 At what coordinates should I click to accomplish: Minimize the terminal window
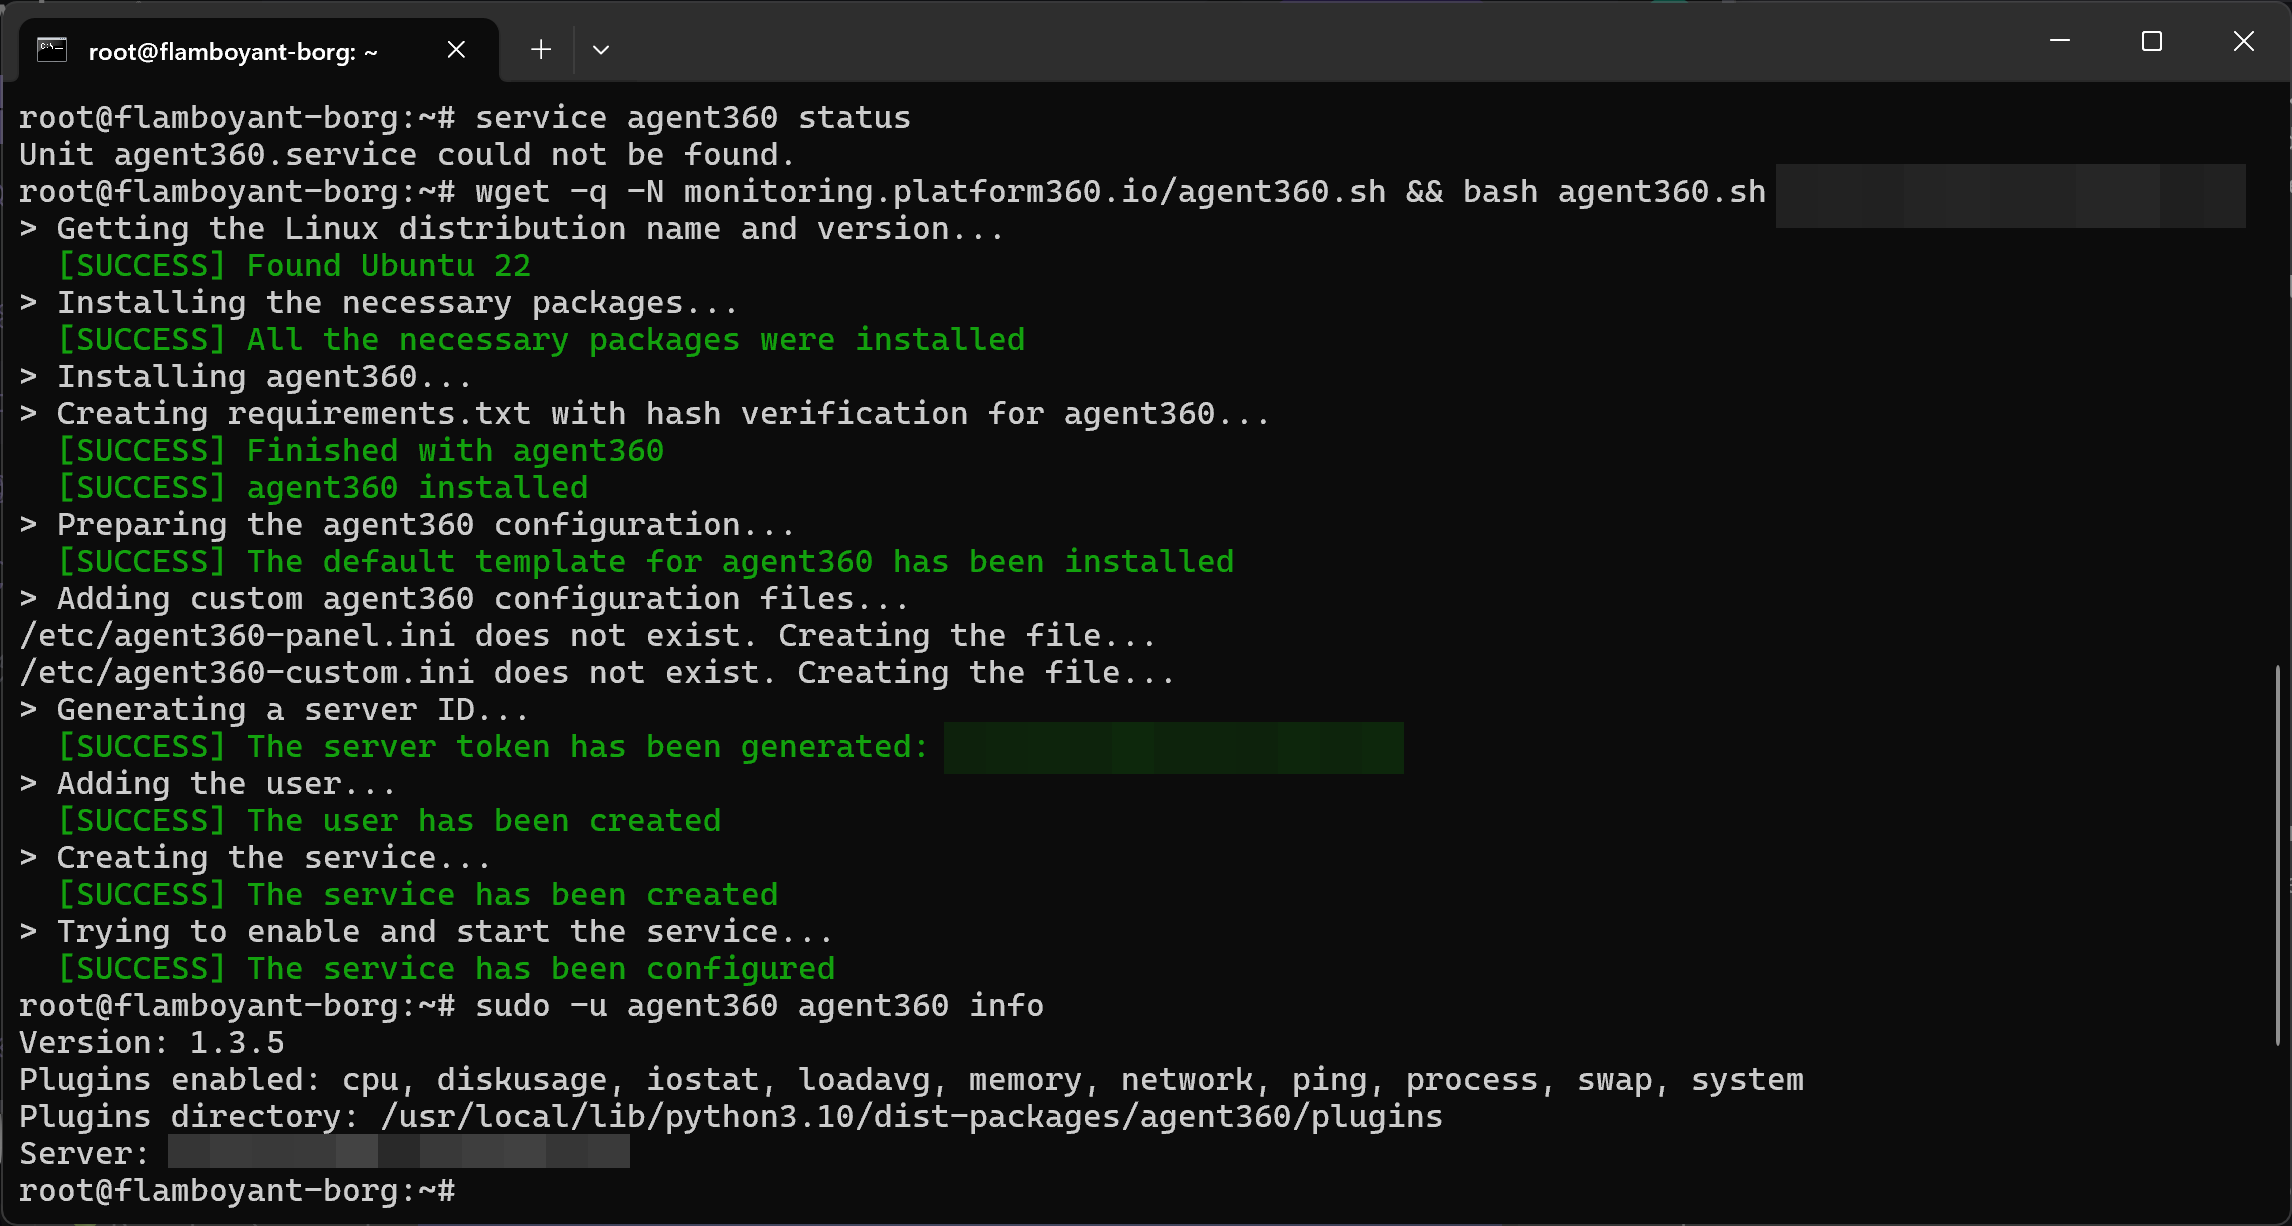point(2060,41)
